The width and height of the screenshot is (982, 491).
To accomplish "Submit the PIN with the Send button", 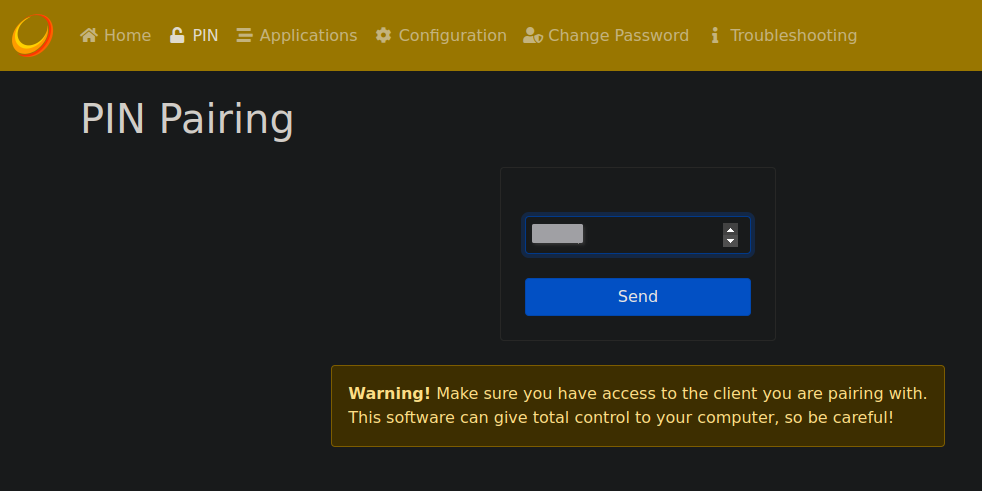I will [x=638, y=297].
